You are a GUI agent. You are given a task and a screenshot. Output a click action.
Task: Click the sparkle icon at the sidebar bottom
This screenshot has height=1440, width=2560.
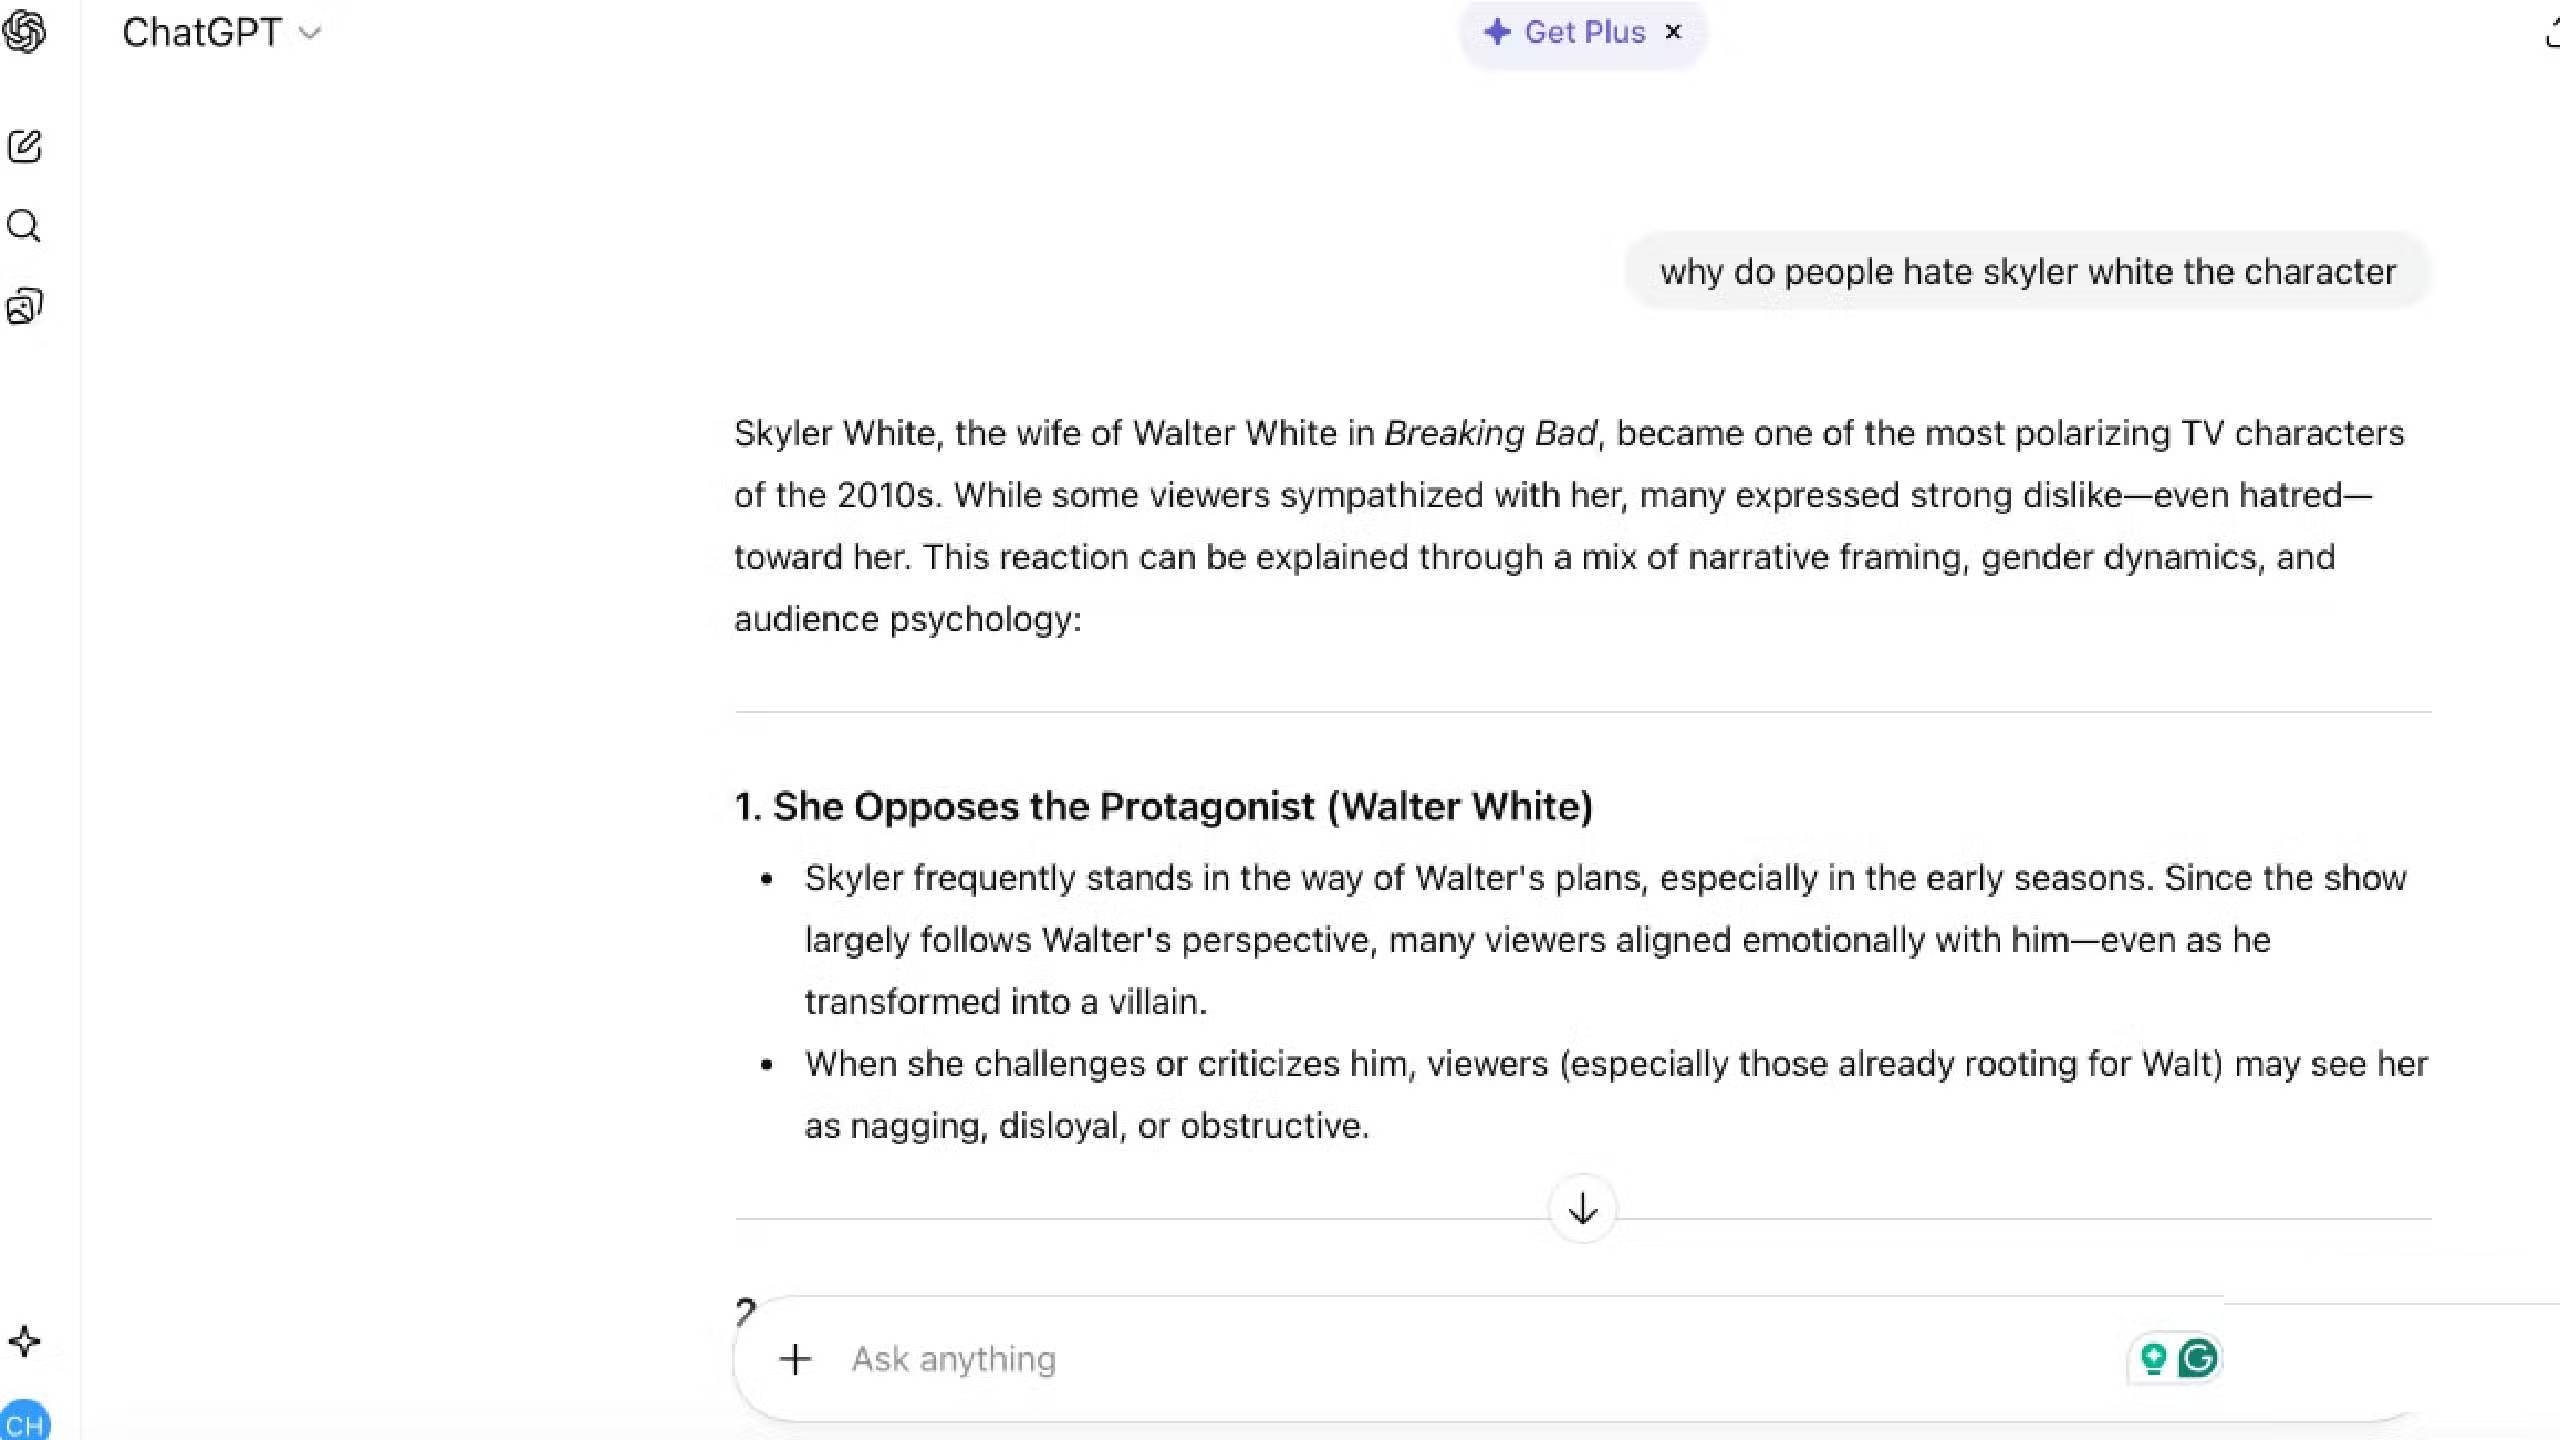pyautogui.click(x=24, y=1341)
